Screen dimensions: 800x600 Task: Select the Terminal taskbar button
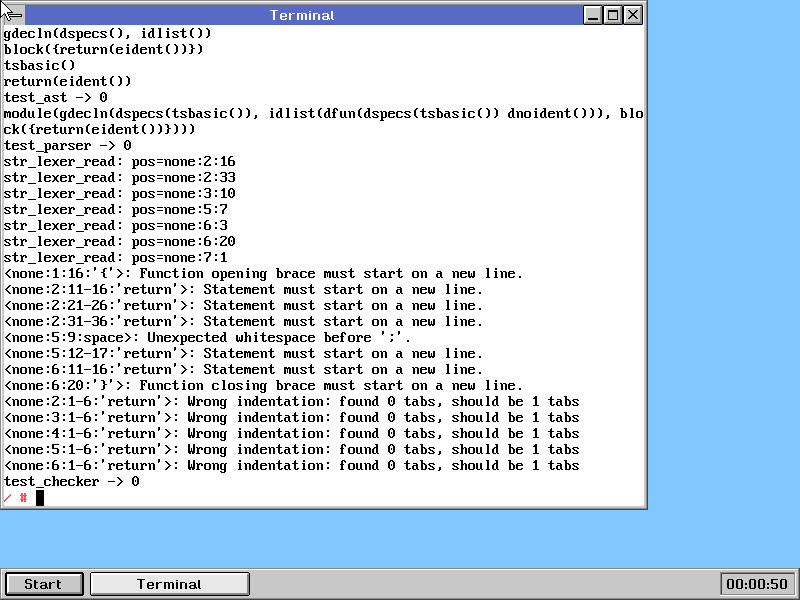click(x=169, y=584)
